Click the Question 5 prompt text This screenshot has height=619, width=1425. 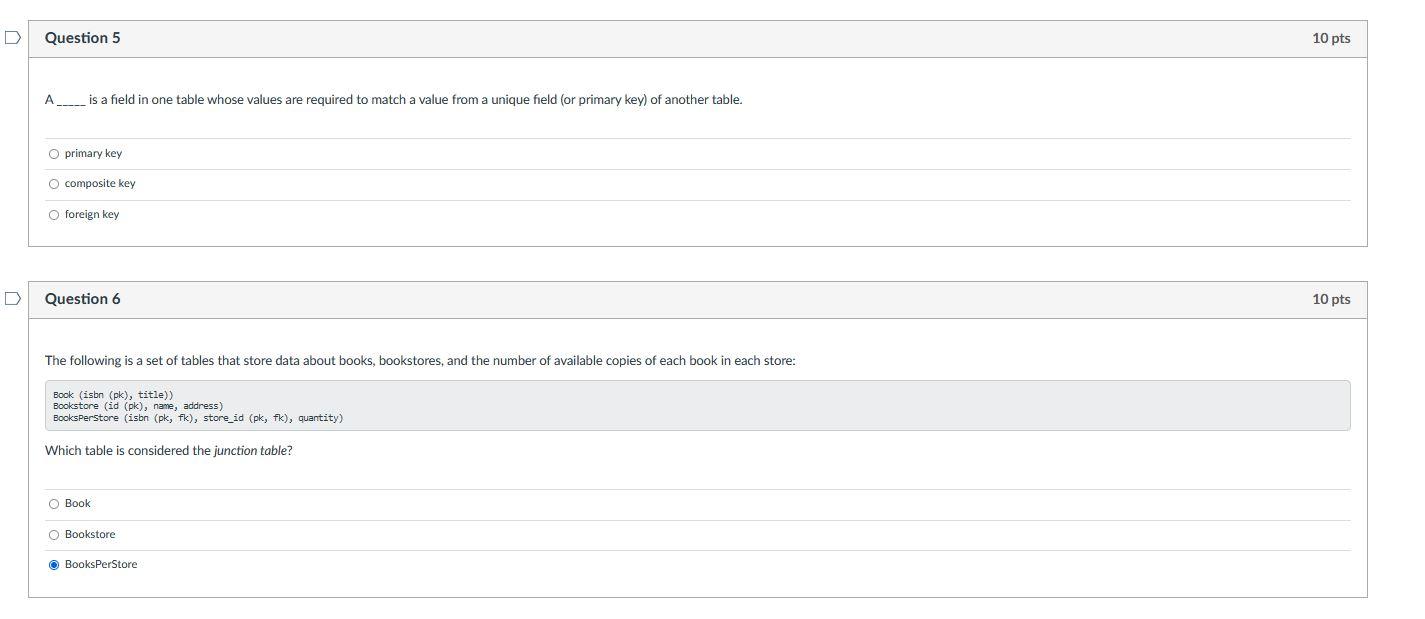[393, 99]
